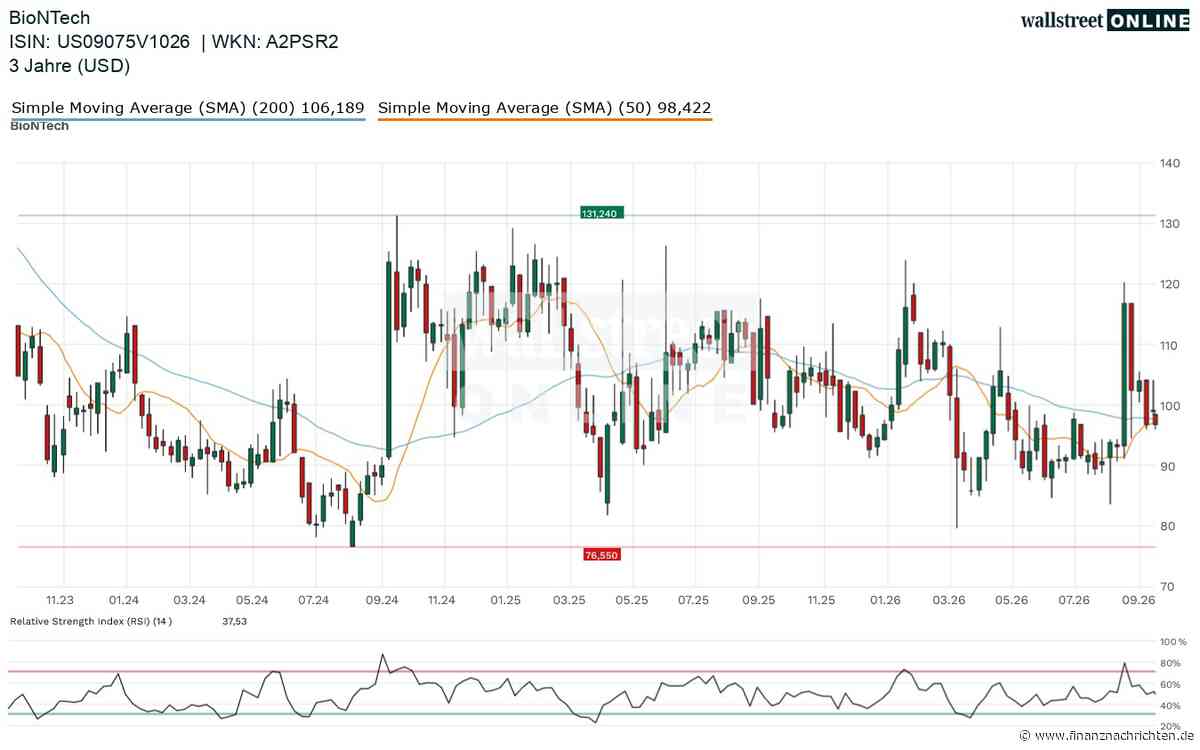1200x750 pixels.
Task: Click the 09.24 date axis label
Action: click(x=382, y=600)
